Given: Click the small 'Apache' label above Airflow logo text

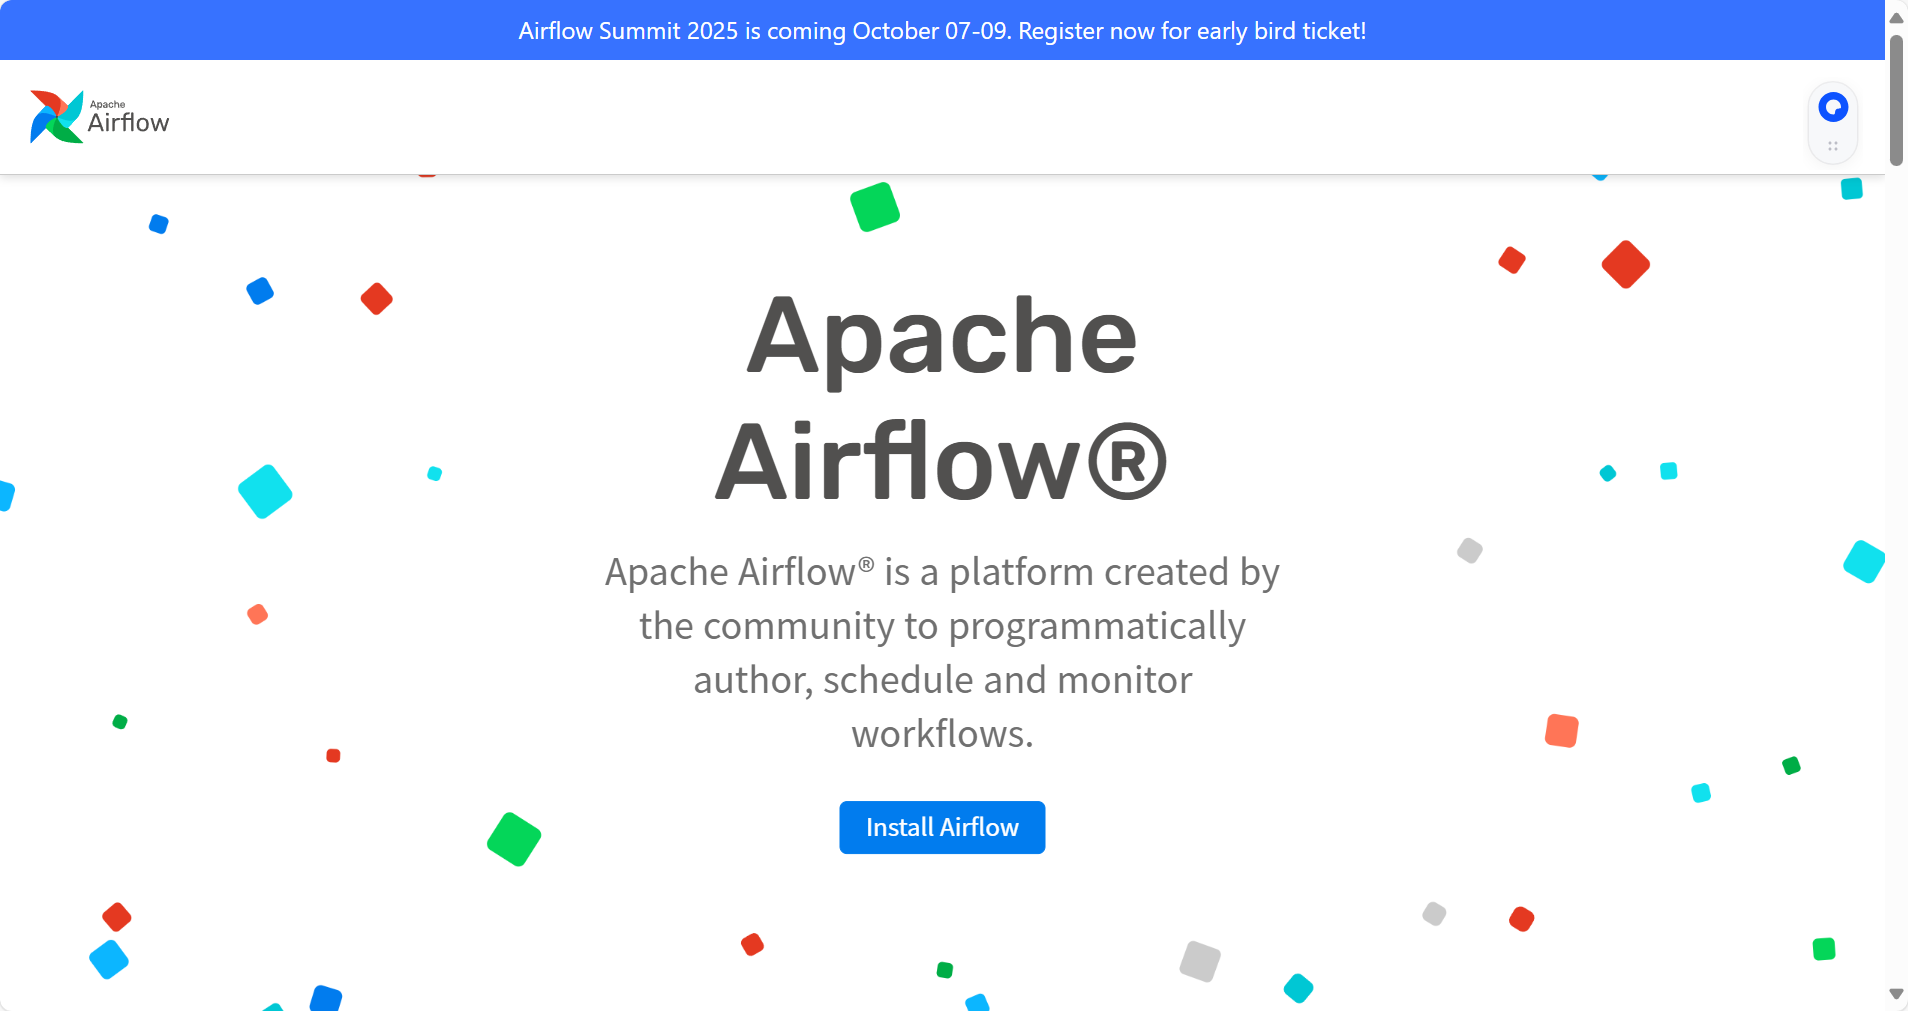Looking at the screenshot, I should [108, 104].
